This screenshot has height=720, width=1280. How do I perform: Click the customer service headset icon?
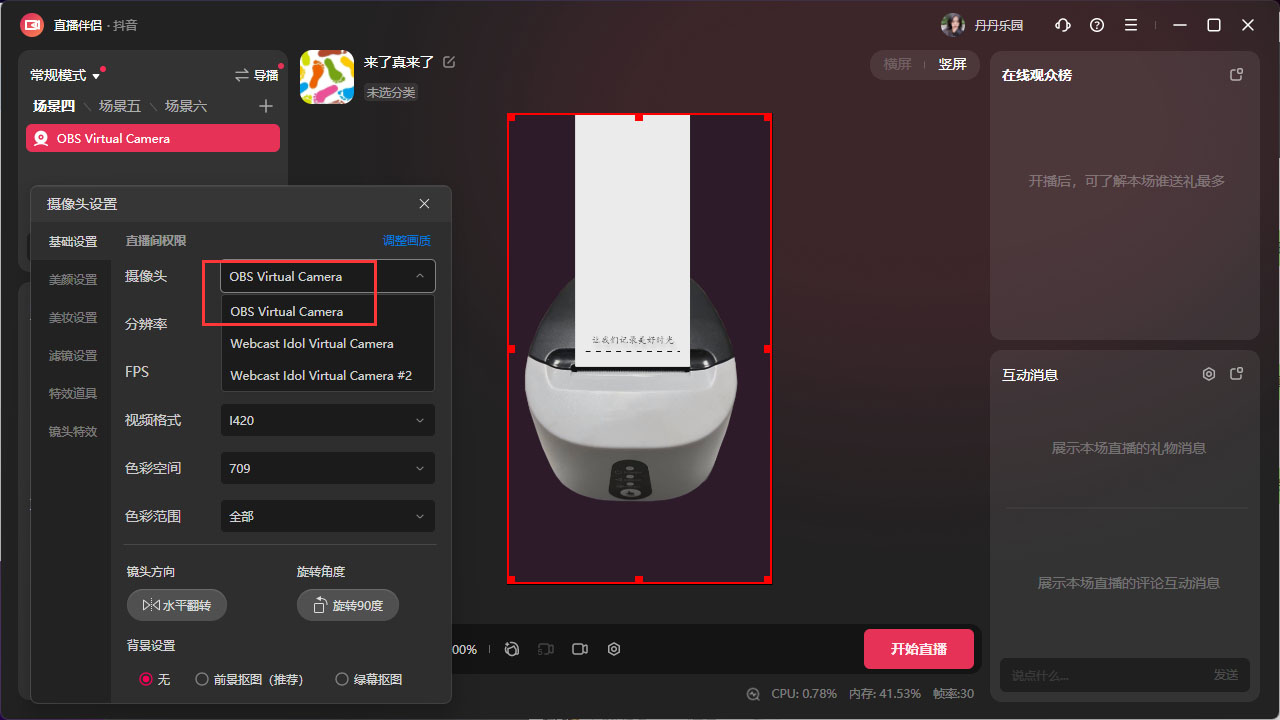tap(1063, 25)
